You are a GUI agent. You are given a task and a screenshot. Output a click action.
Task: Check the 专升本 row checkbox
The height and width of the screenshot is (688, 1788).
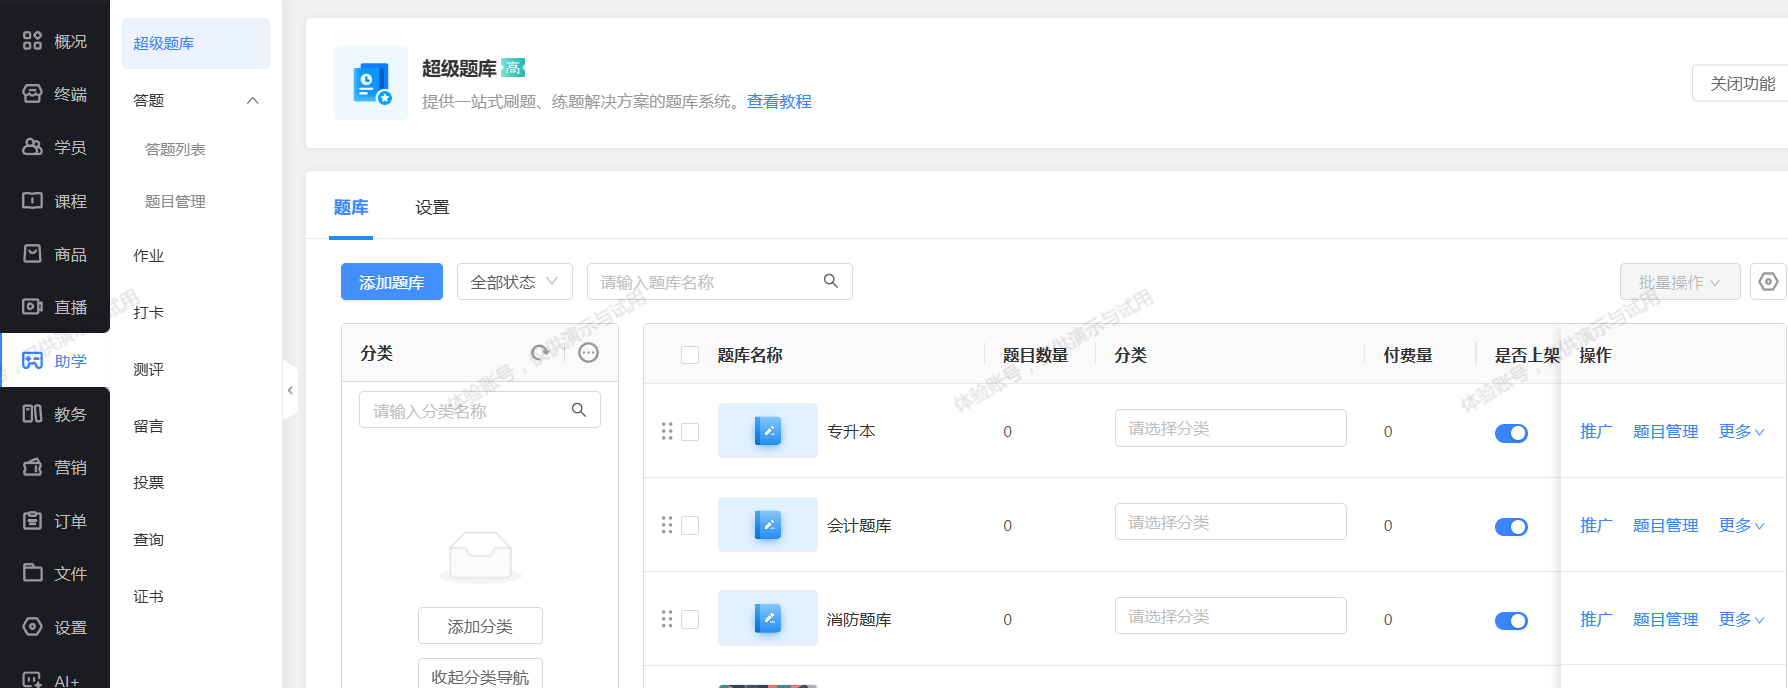[x=690, y=432]
